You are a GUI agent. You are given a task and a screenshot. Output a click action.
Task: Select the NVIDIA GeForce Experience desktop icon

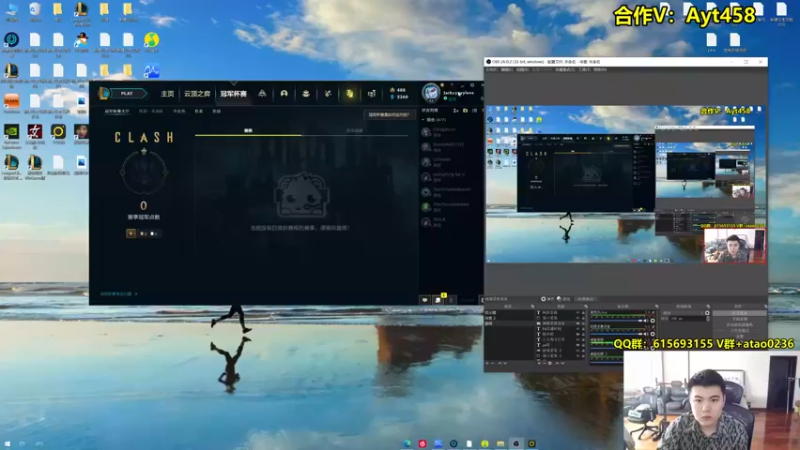(12, 135)
